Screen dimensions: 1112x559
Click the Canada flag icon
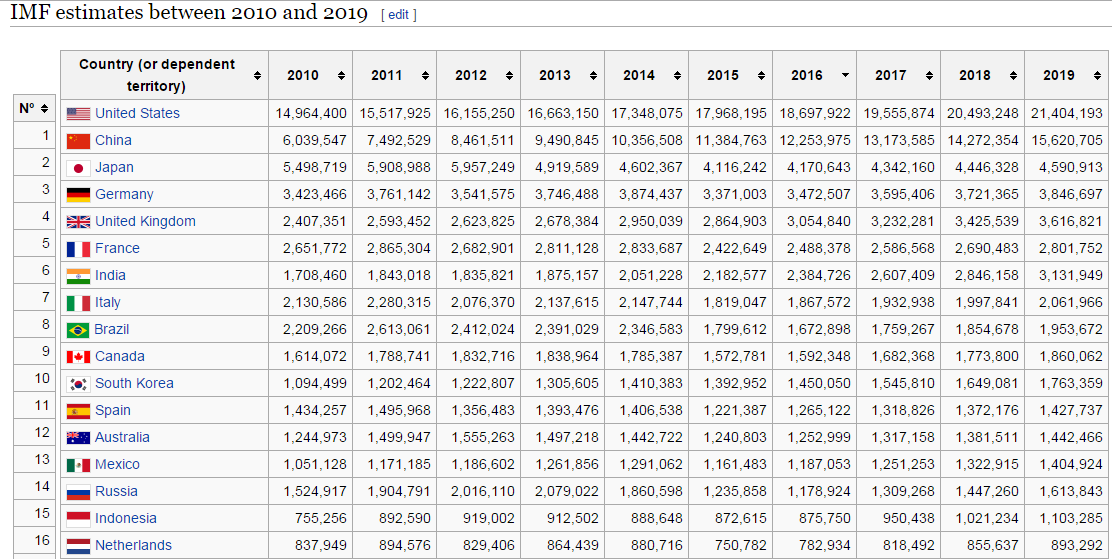78,356
